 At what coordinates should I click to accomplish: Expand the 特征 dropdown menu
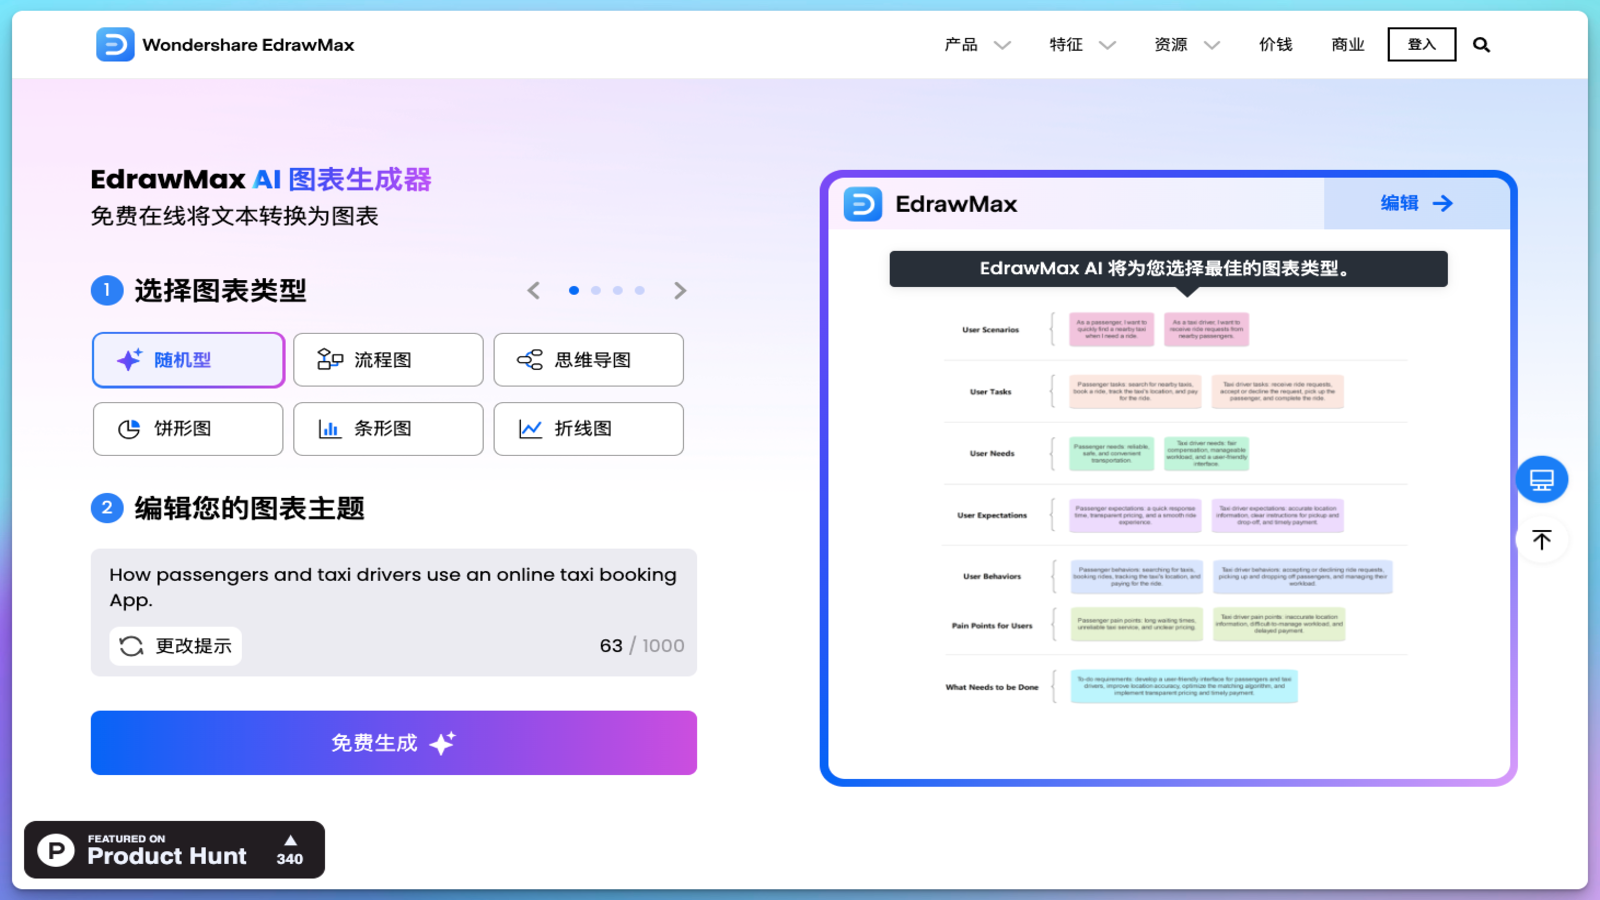(x=1083, y=45)
